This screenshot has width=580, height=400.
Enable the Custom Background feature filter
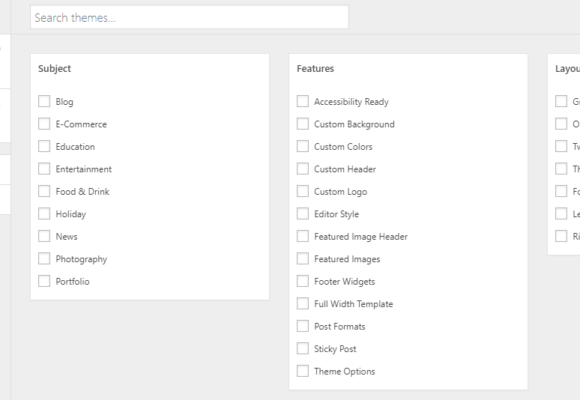[x=303, y=124]
